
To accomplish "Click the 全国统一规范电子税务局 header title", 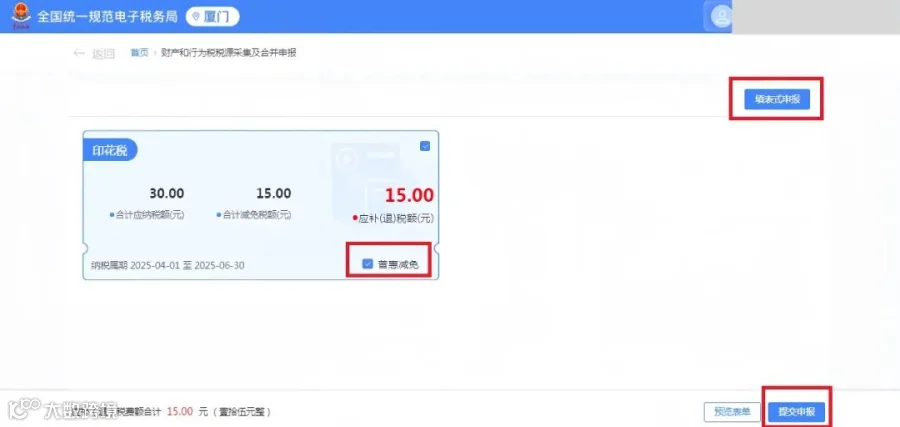I will pos(103,16).
